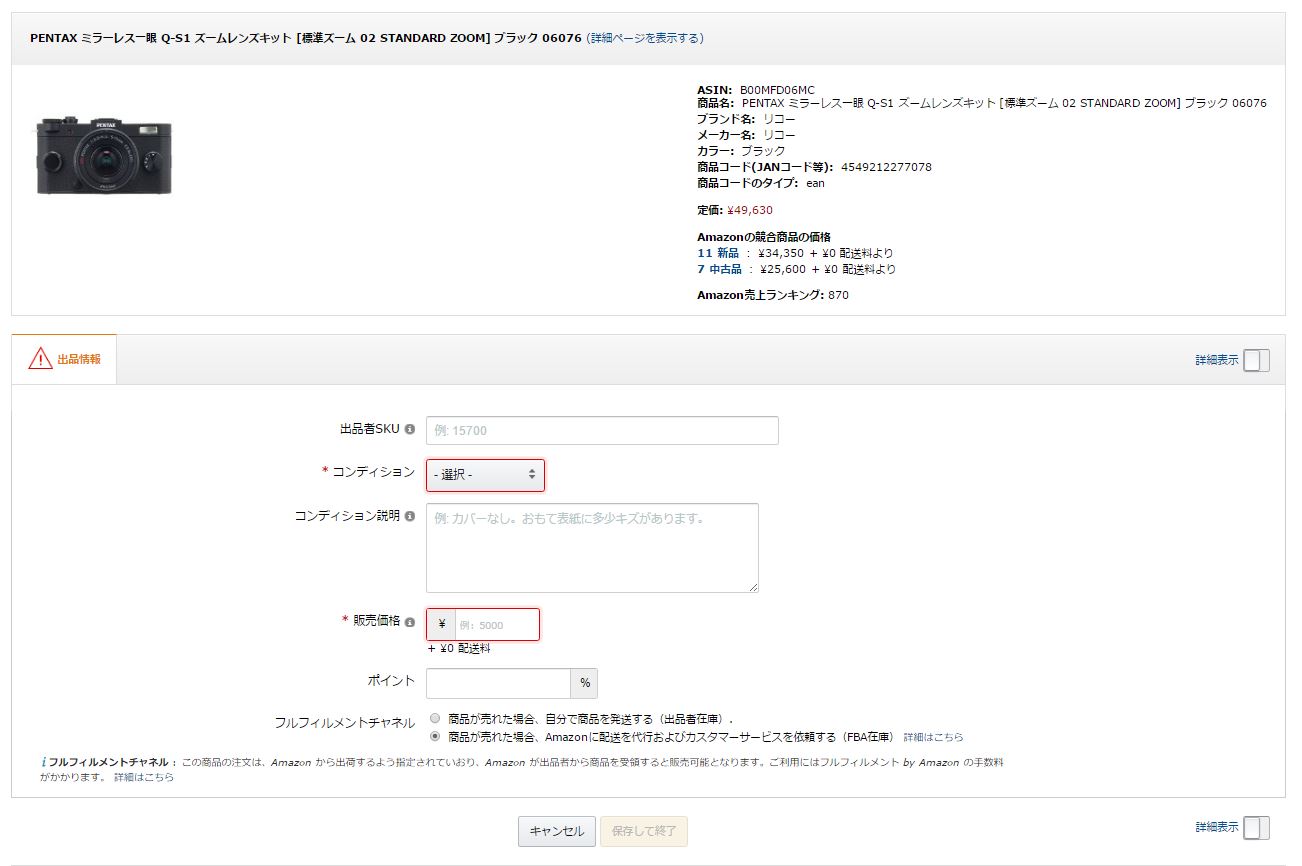Click the 販売価格 yen input field
Screen dimensions: 1302x866
click(x=497, y=625)
